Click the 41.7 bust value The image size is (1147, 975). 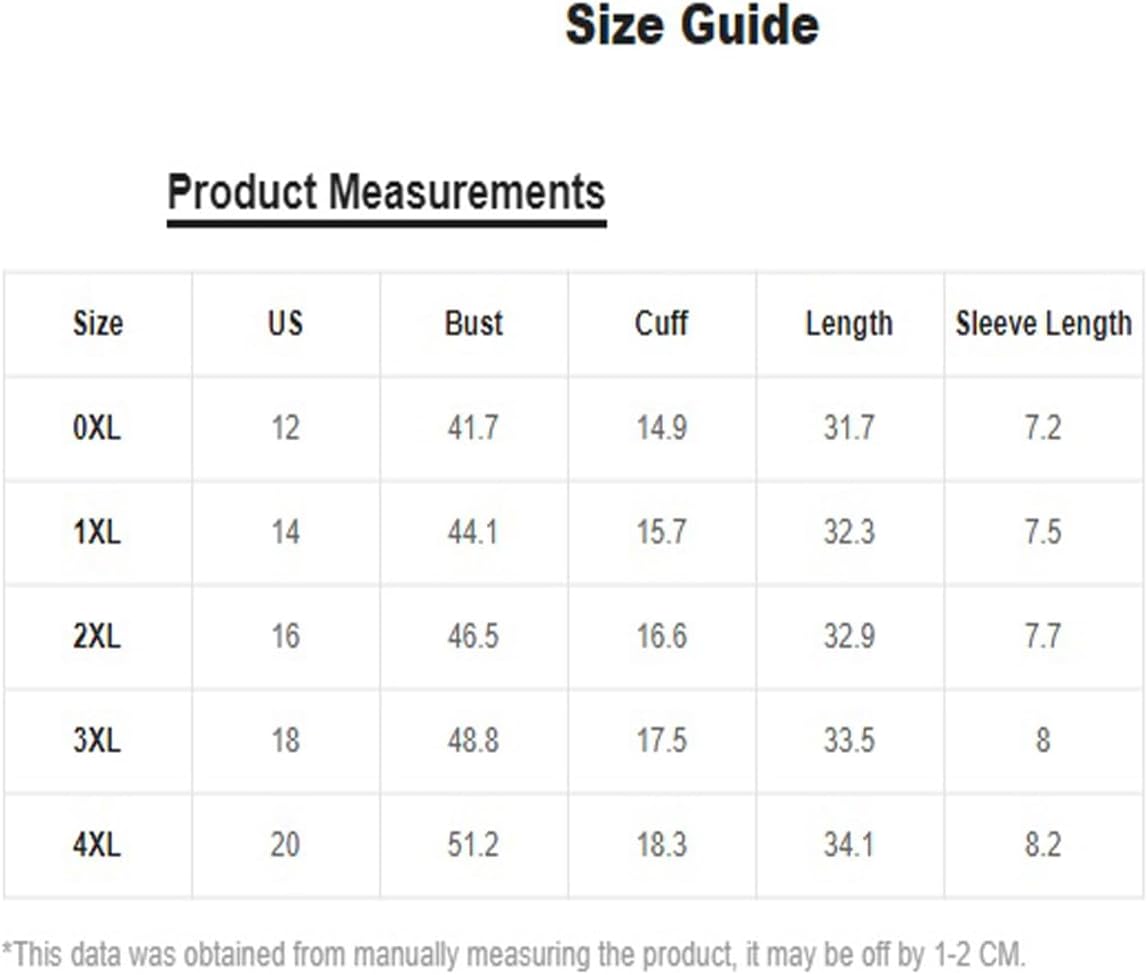pos(473,428)
